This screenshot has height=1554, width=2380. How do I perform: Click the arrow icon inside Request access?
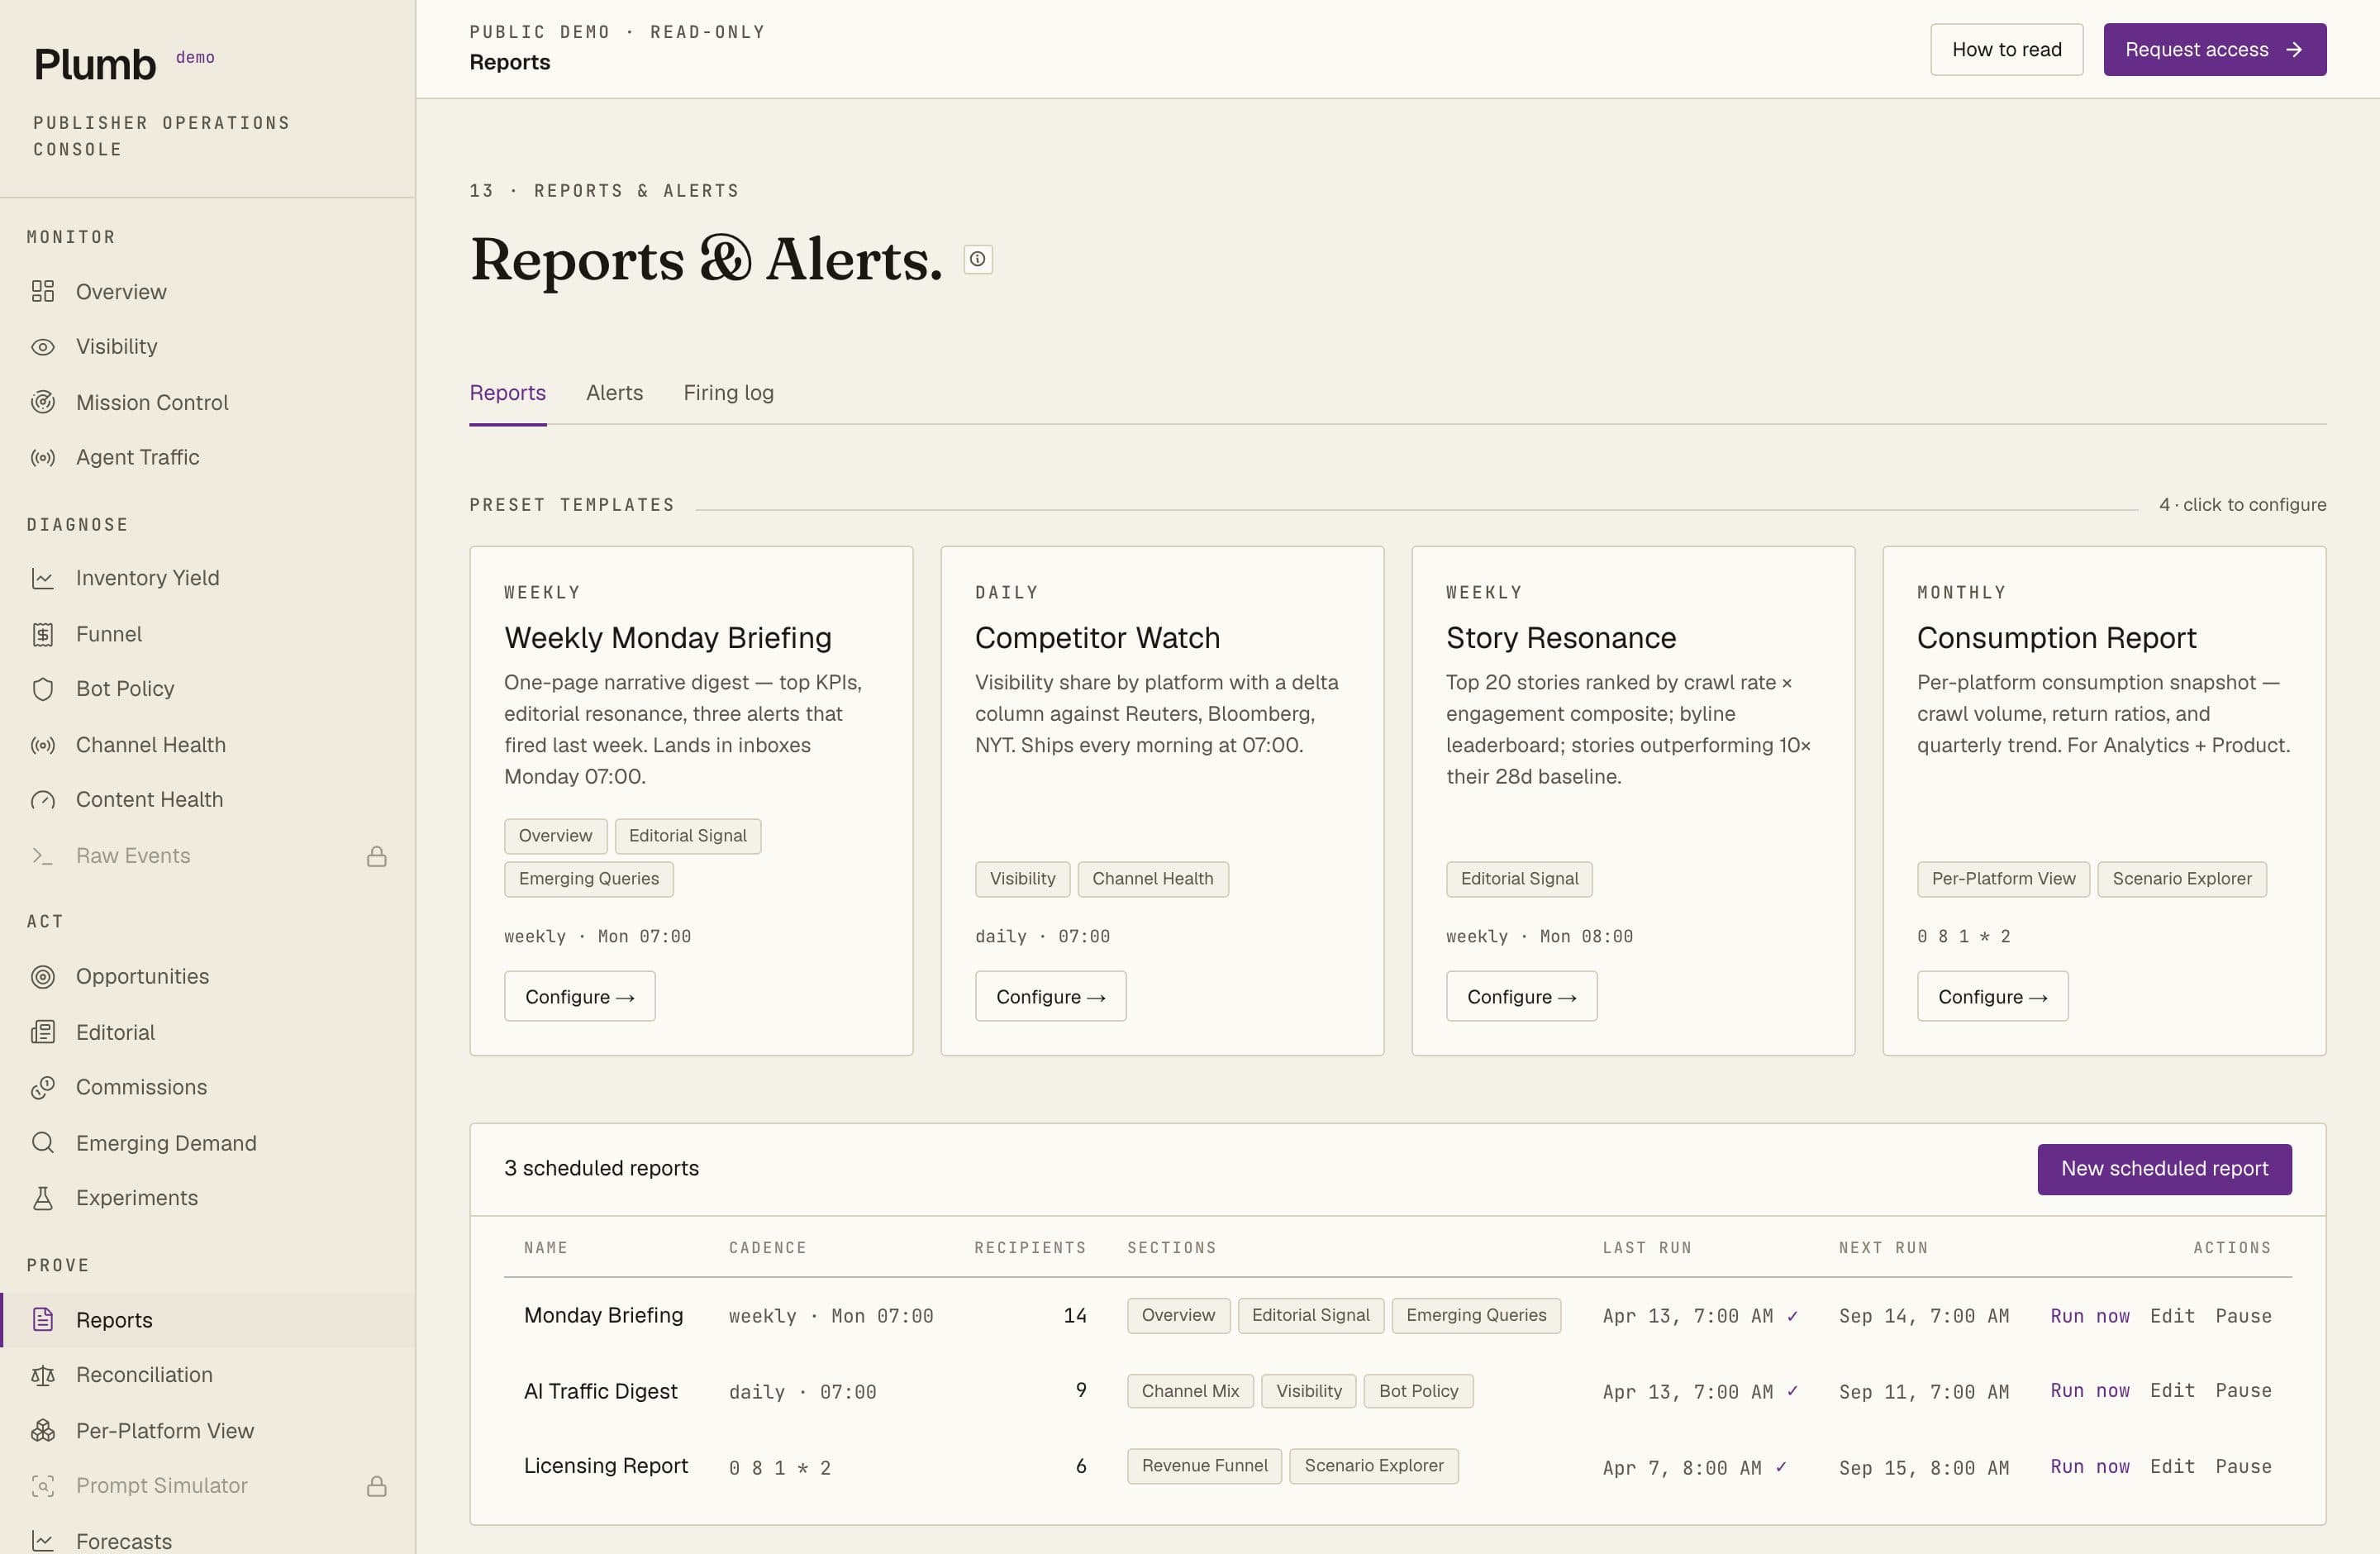coord(2294,50)
